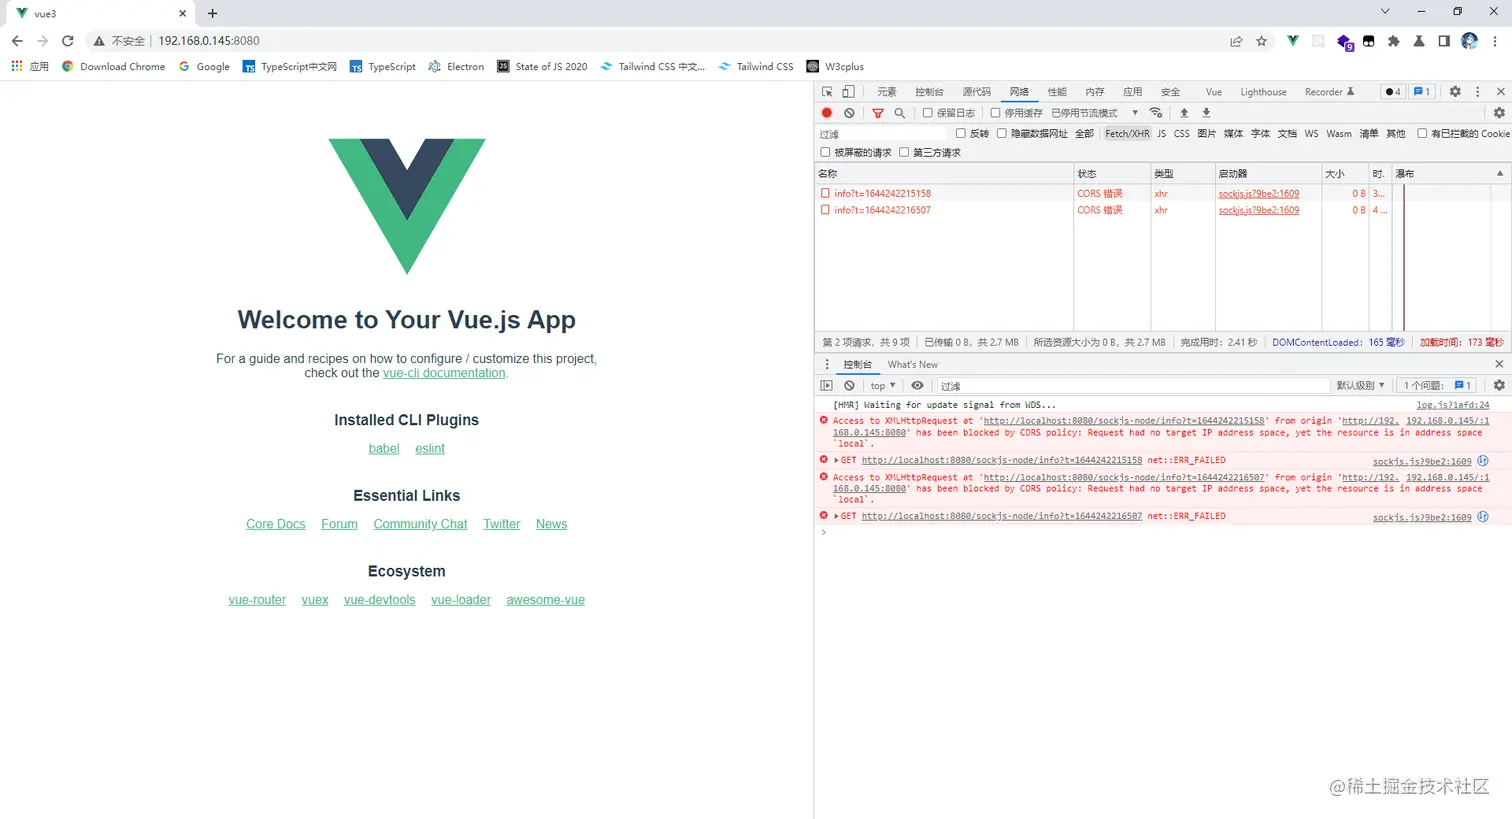The image size is (1512, 819).
Task: Click the live expressions eye icon
Action: 917,385
